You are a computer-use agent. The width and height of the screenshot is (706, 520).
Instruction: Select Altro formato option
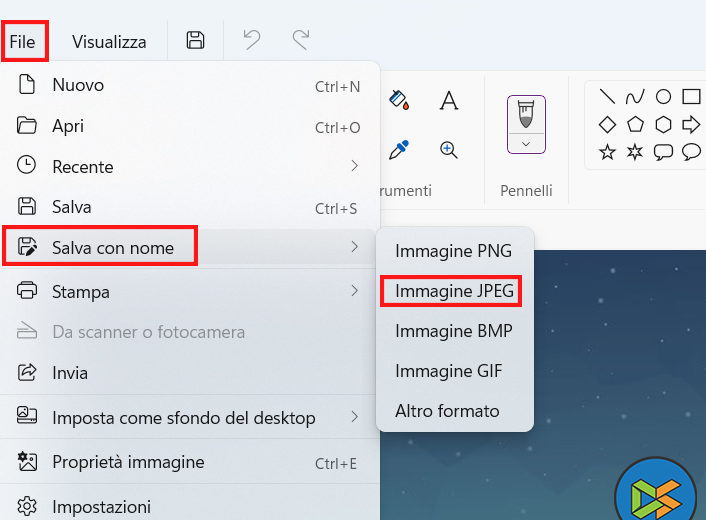(x=454, y=411)
